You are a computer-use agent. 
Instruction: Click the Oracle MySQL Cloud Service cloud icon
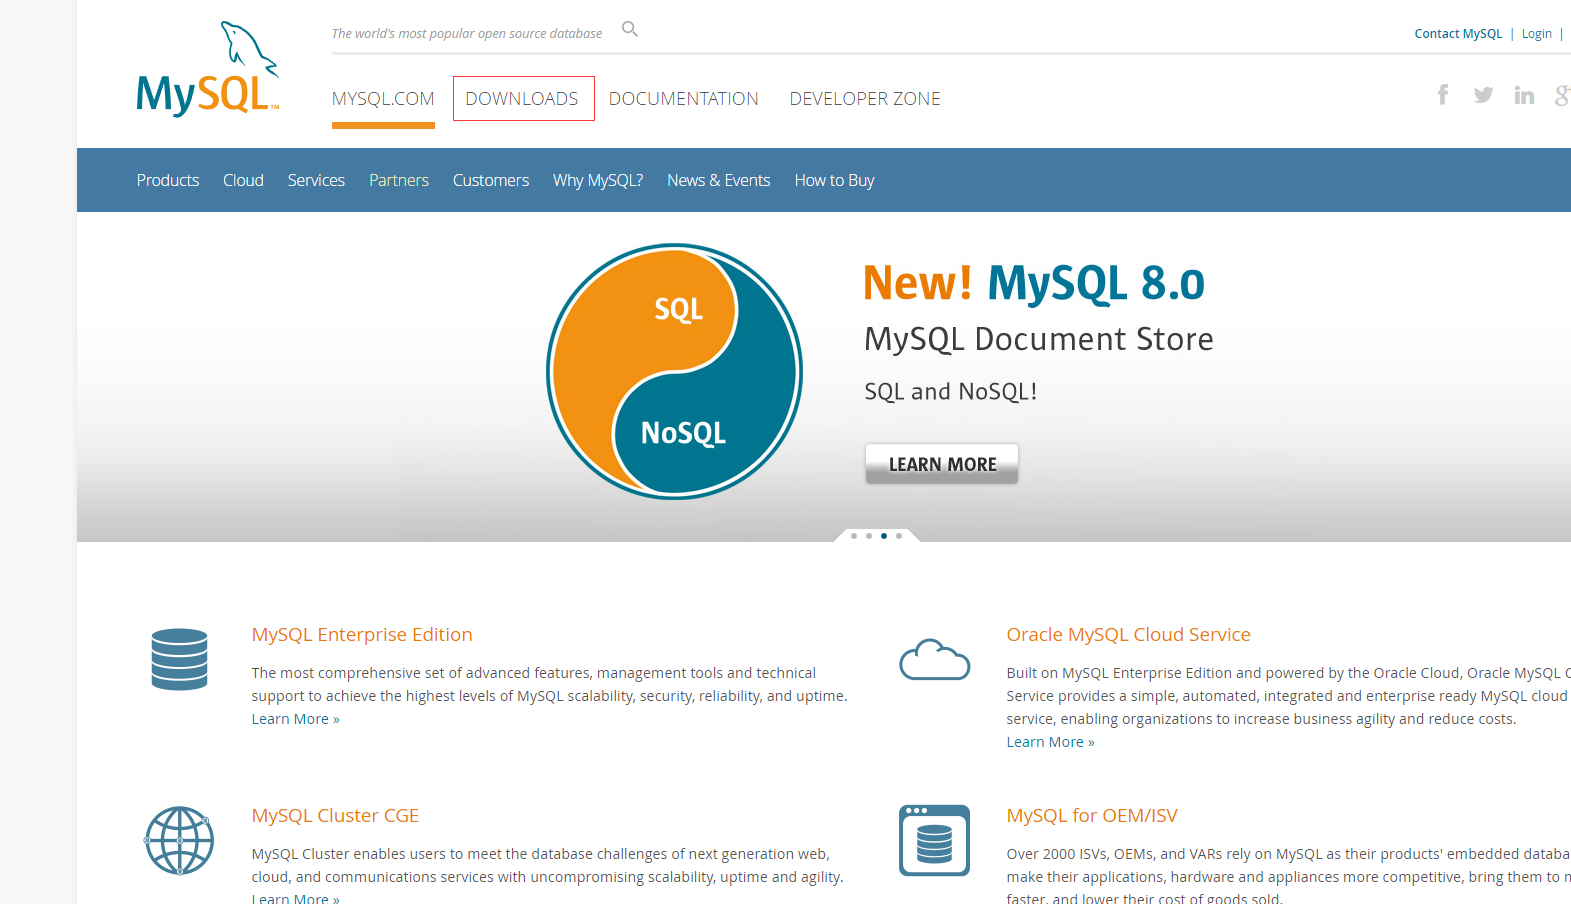(935, 660)
